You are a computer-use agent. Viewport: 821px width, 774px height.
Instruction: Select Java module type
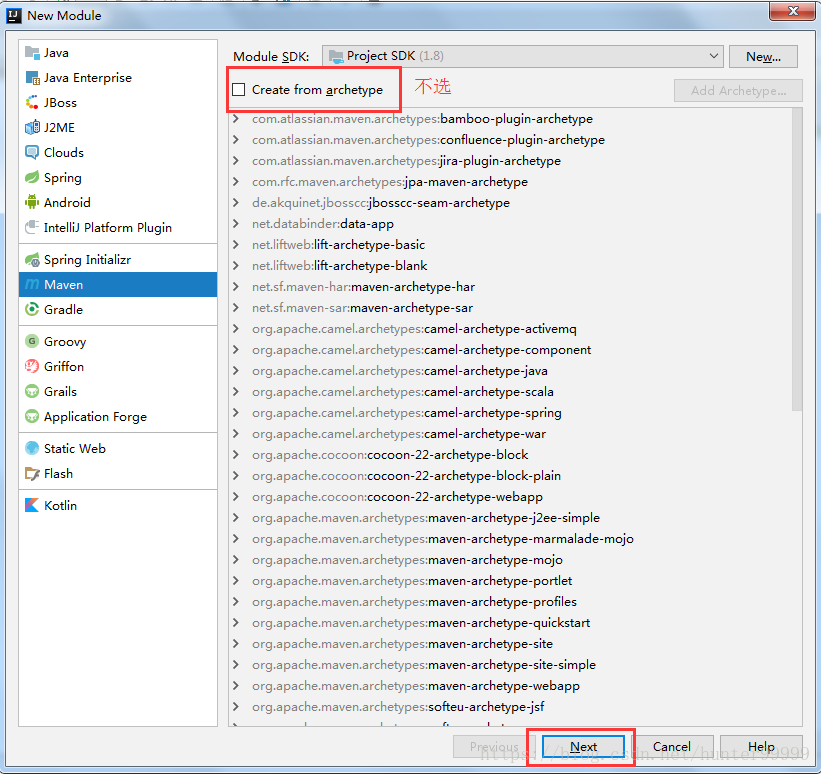(x=118, y=53)
